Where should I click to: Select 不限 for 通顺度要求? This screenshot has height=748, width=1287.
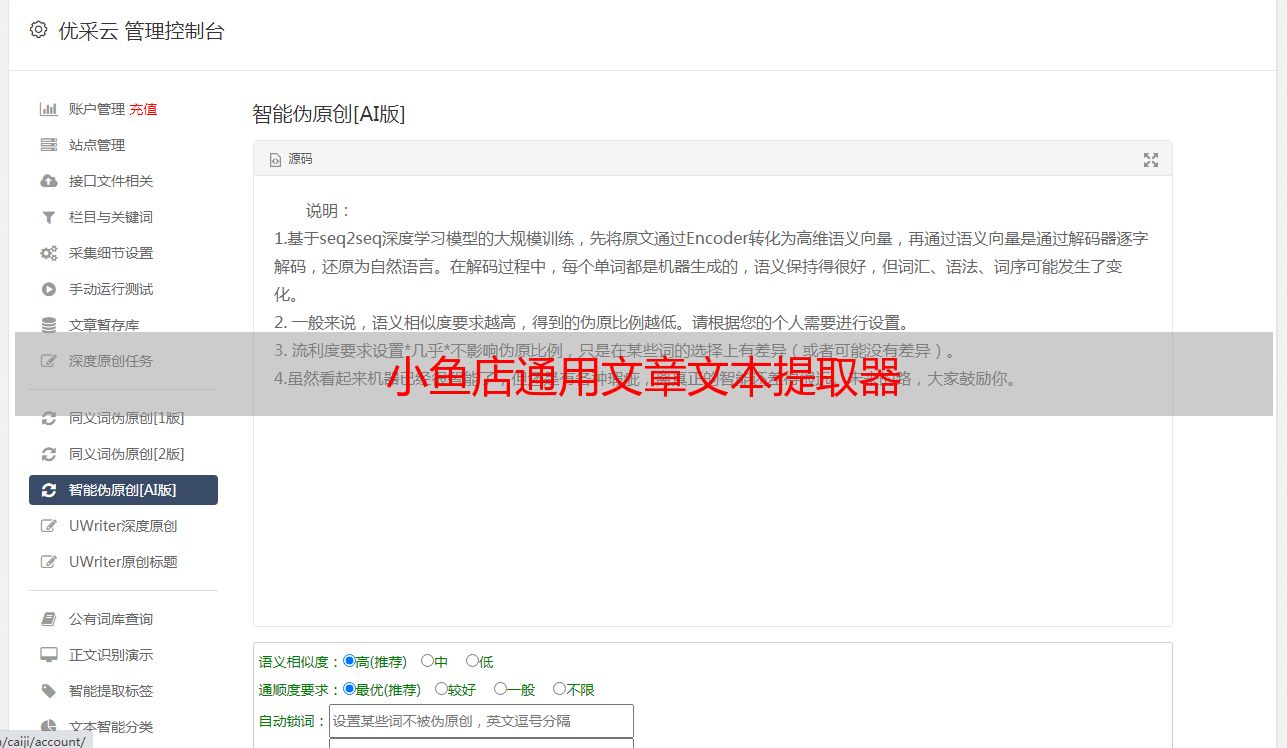[559, 689]
